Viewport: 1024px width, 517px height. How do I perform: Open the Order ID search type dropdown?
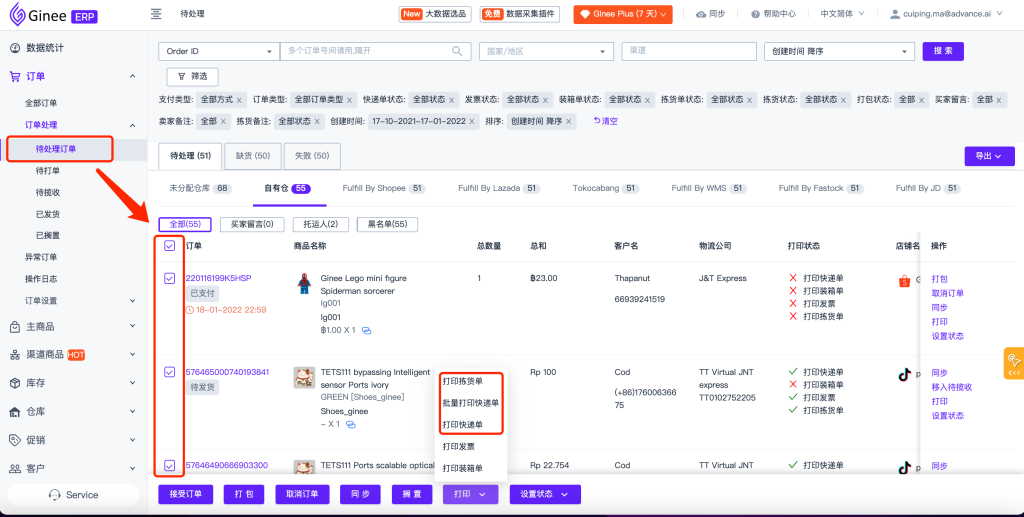pos(219,51)
